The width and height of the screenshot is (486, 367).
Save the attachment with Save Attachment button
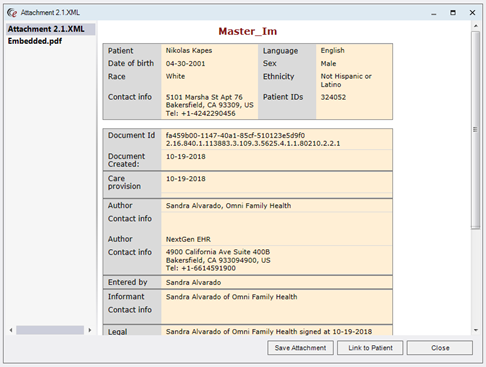300,348
